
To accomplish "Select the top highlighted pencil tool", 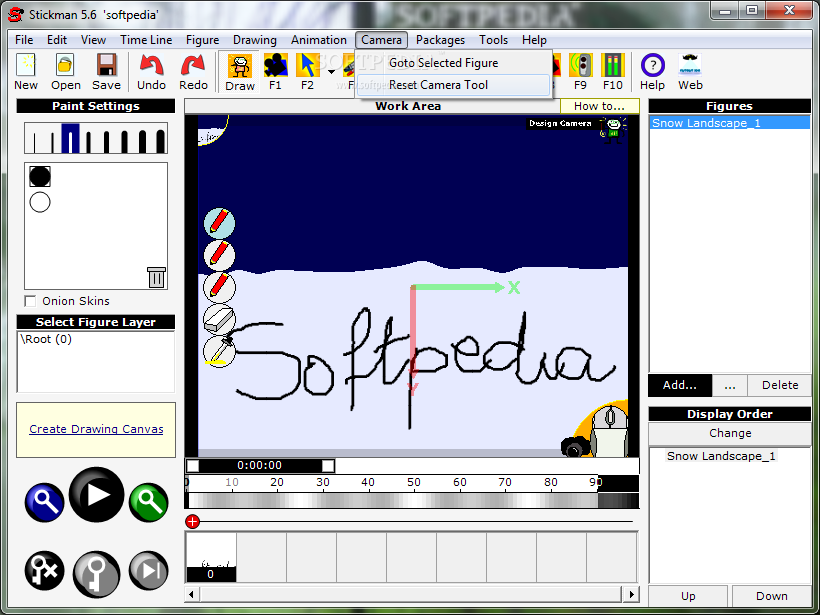I will click(x=219, y=223).
